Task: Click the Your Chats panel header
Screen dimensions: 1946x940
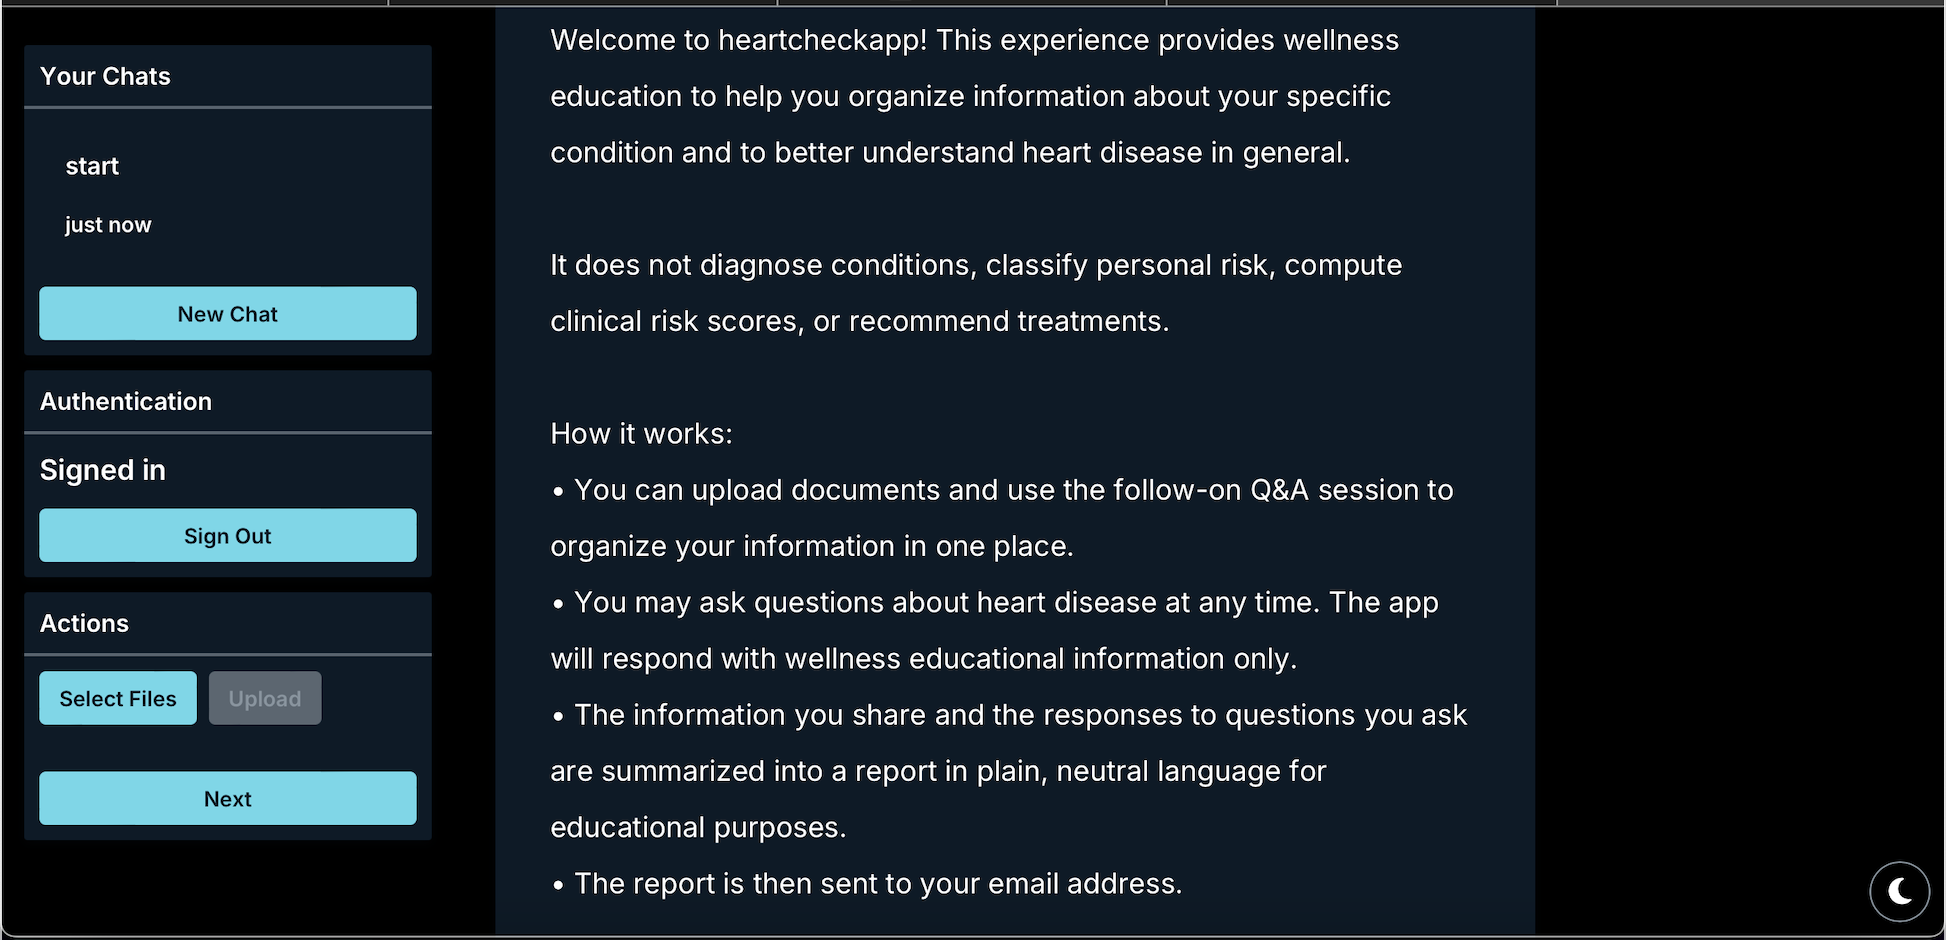Action: (x=105, y=76)
